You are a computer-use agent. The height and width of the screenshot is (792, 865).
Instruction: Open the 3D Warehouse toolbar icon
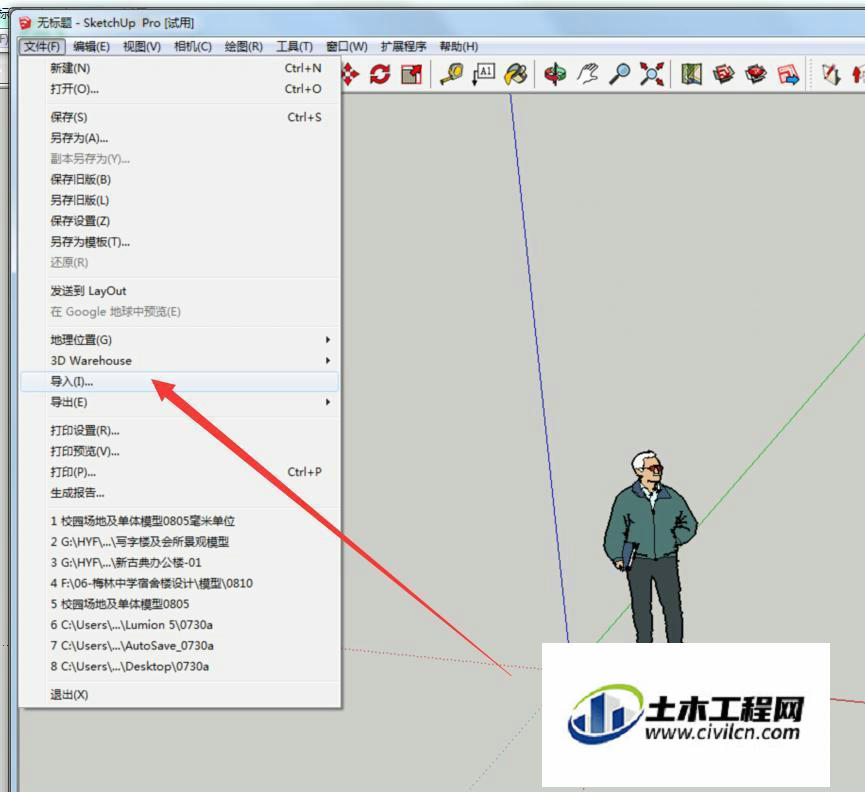pos(723,74)
